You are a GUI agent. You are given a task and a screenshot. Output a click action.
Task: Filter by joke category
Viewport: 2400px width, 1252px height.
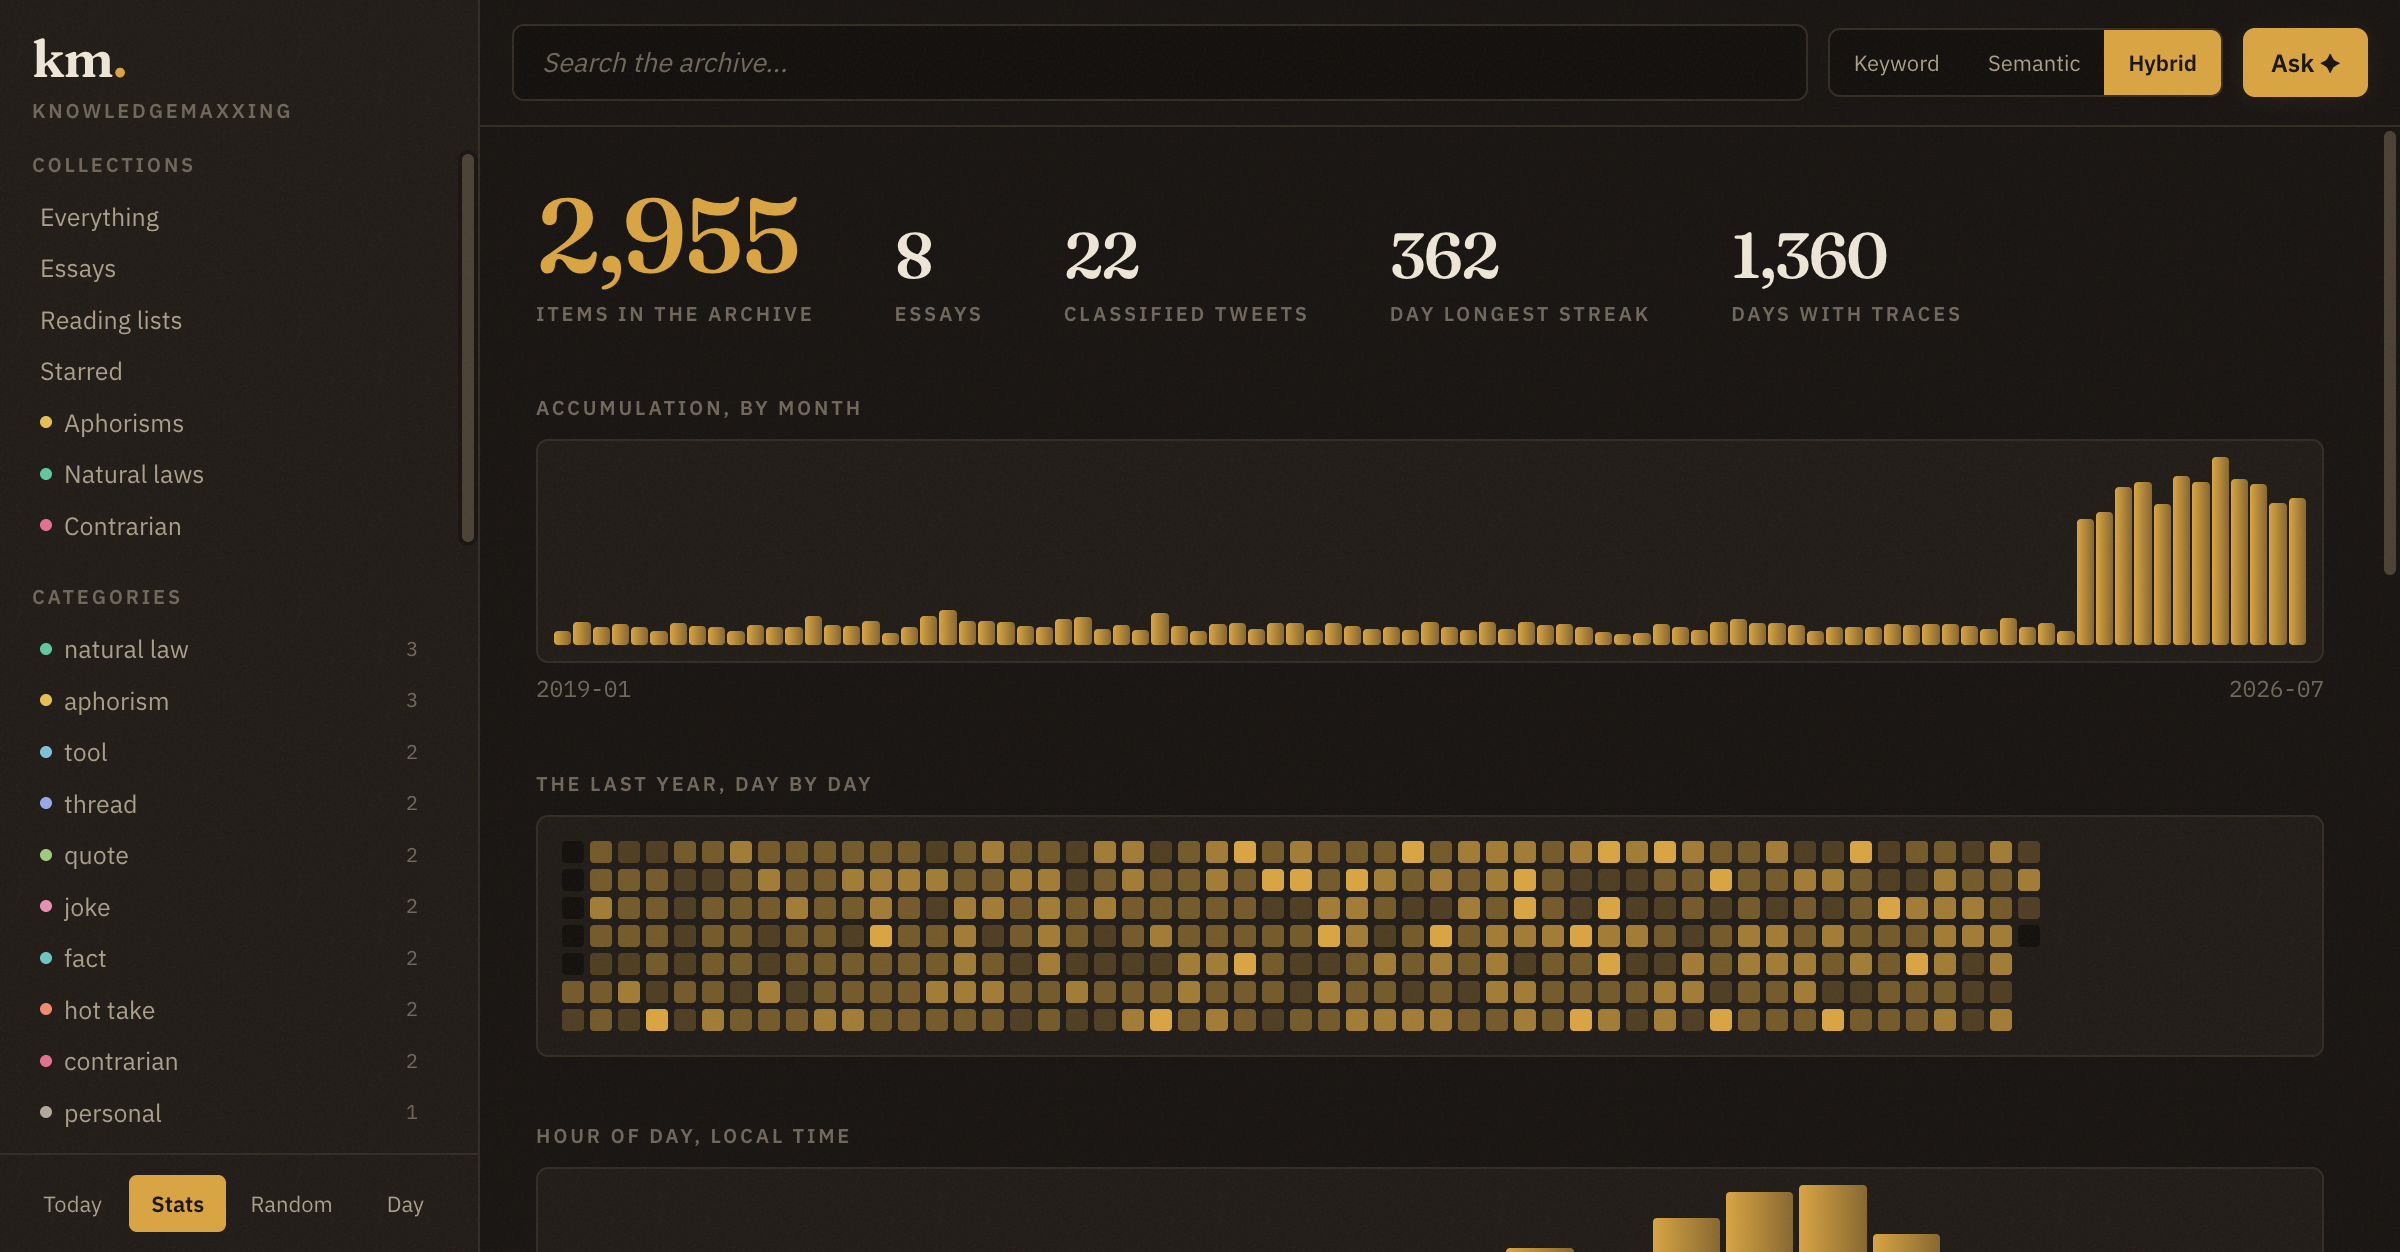[x=229, y=907]
